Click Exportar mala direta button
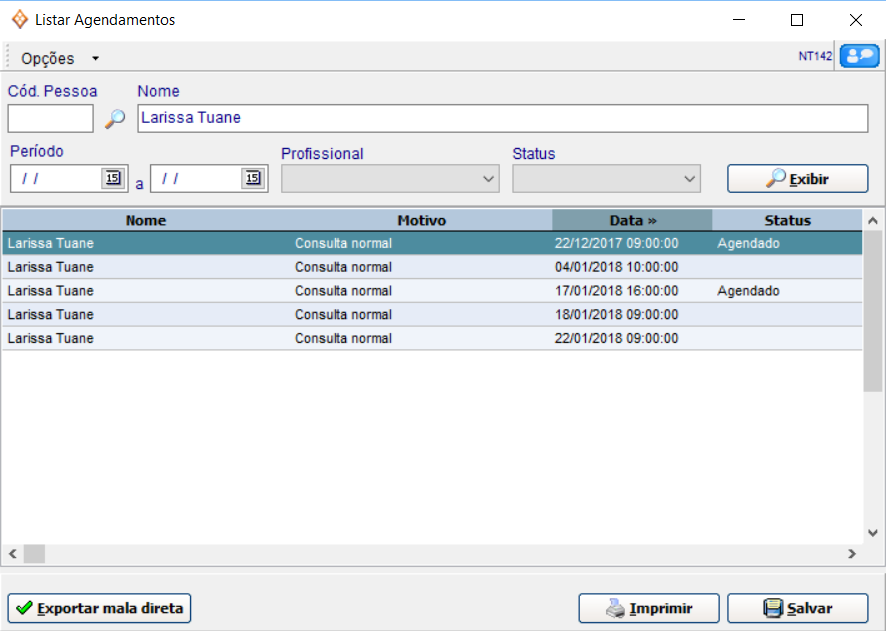Image resolution: width=886 pixels, height=631 pixels. tap(99, 608)
